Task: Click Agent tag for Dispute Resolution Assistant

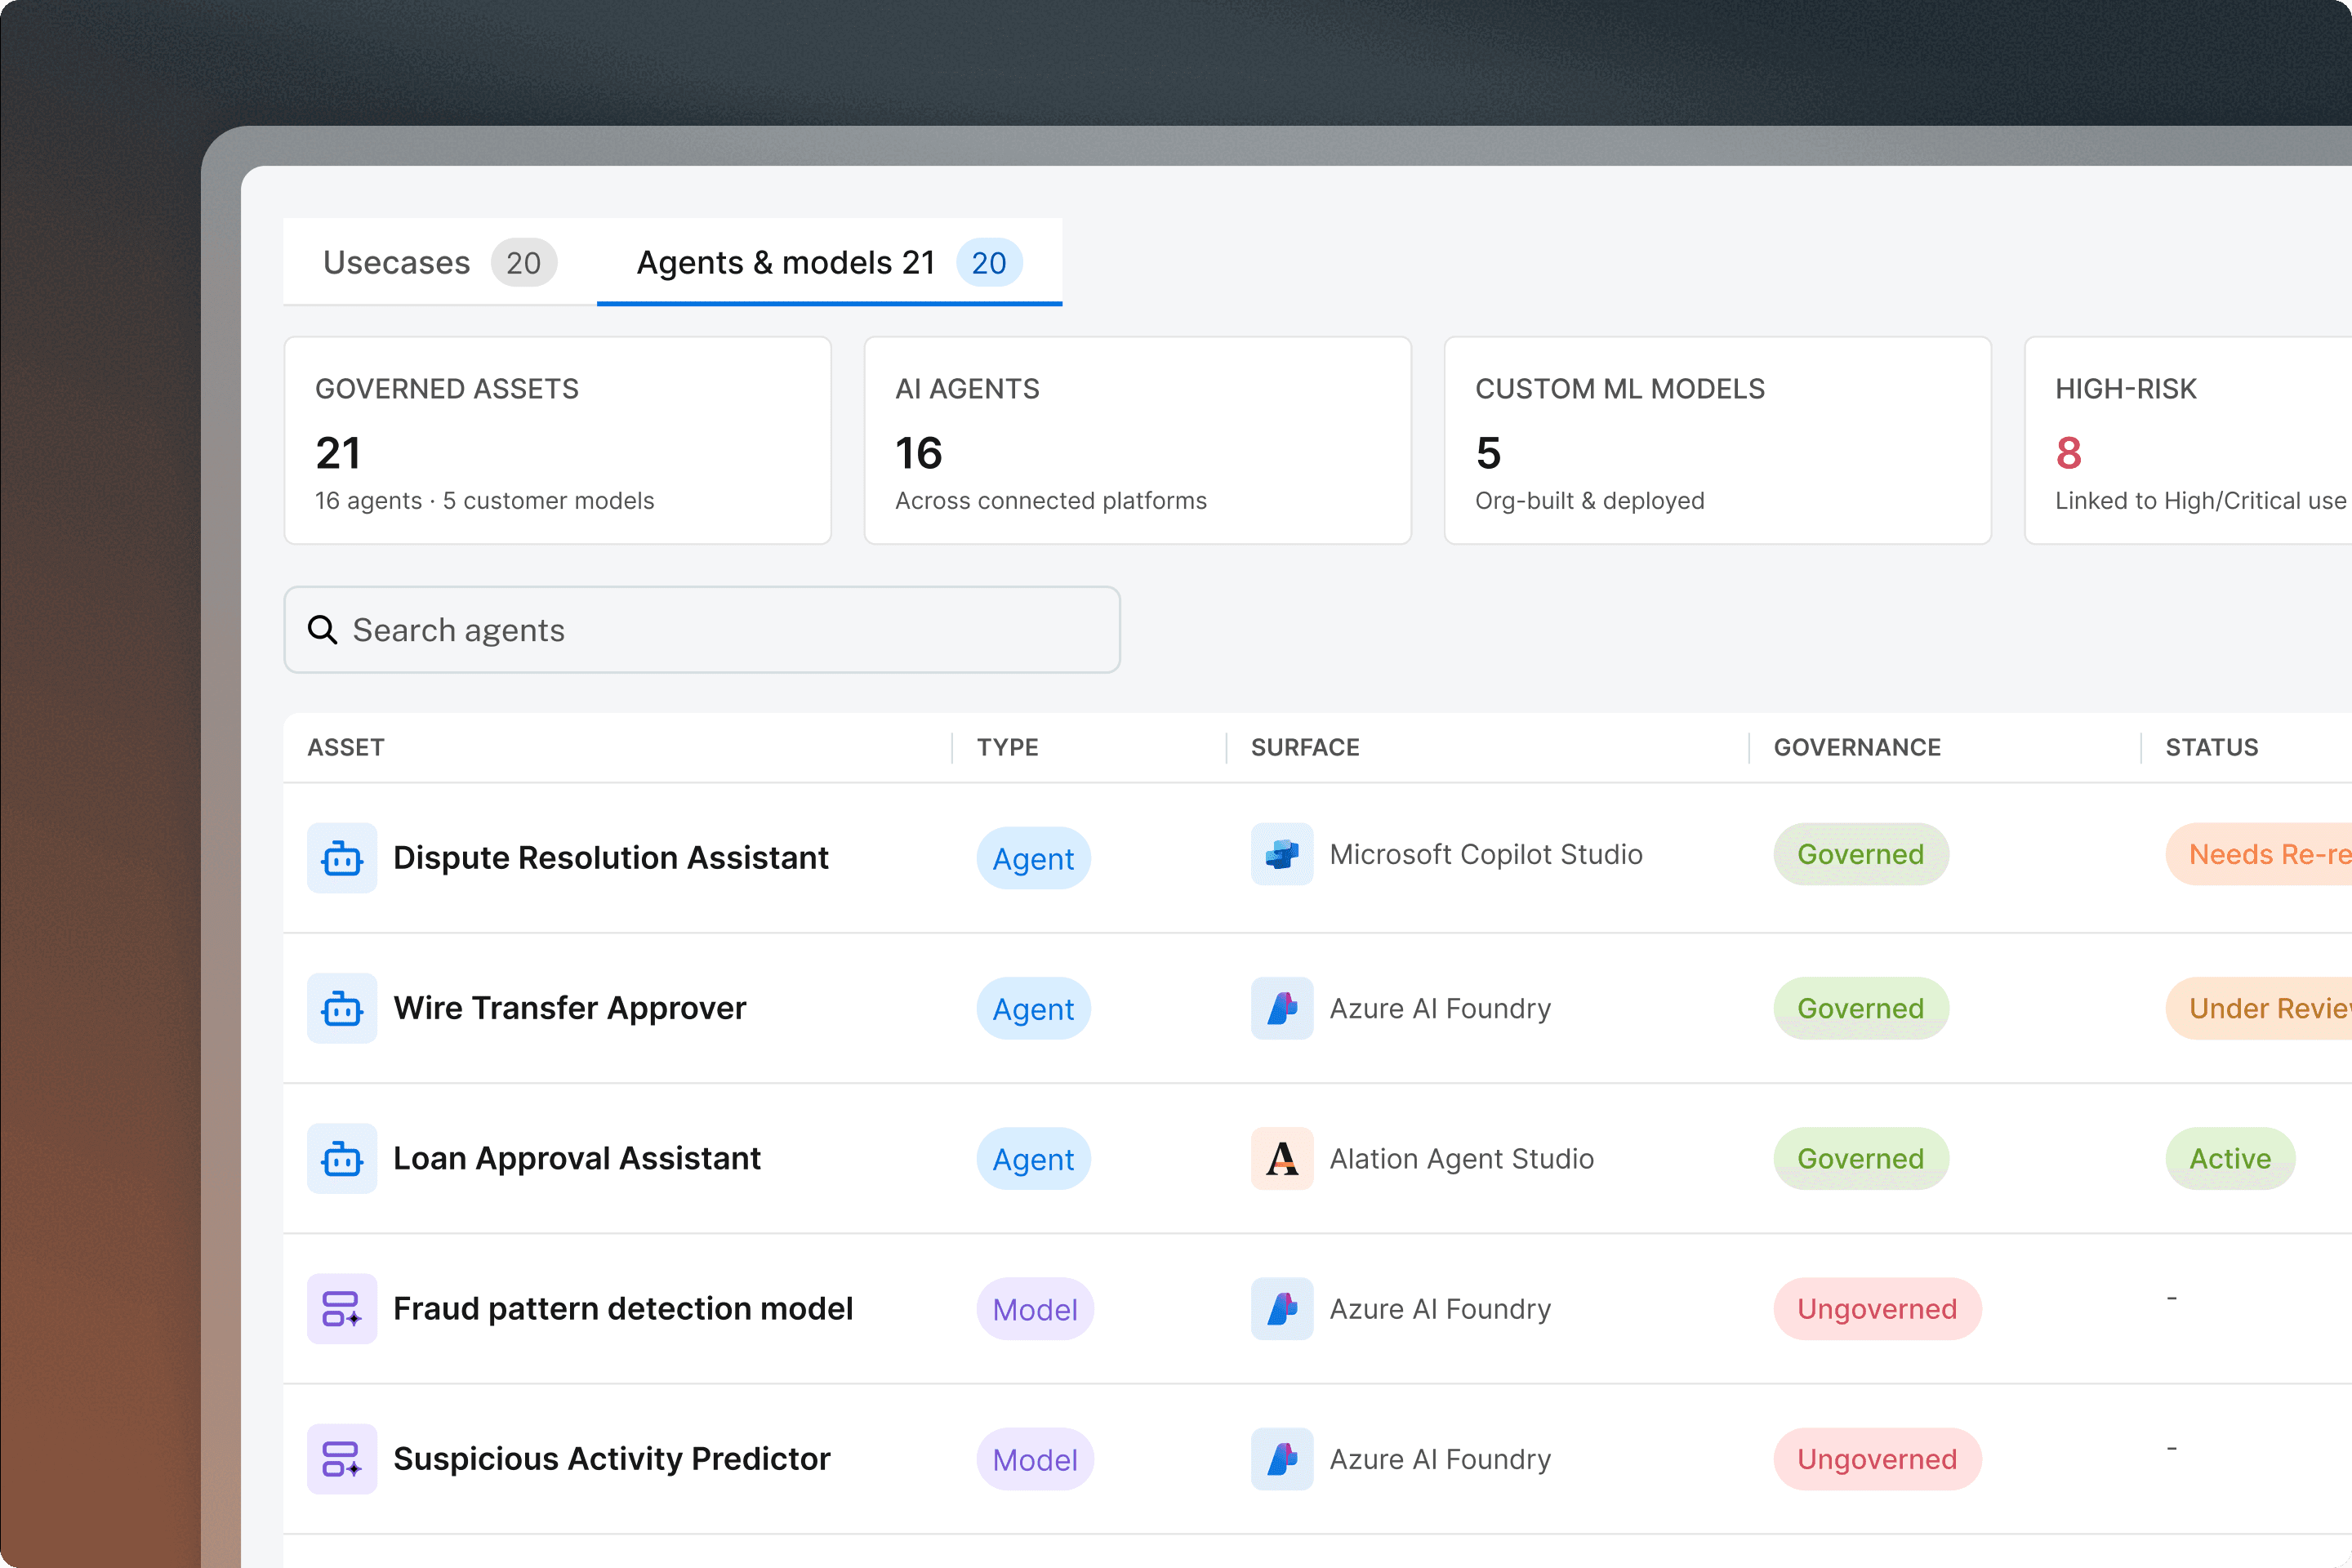Action: pyautogui.click(x=1033, y=858)
